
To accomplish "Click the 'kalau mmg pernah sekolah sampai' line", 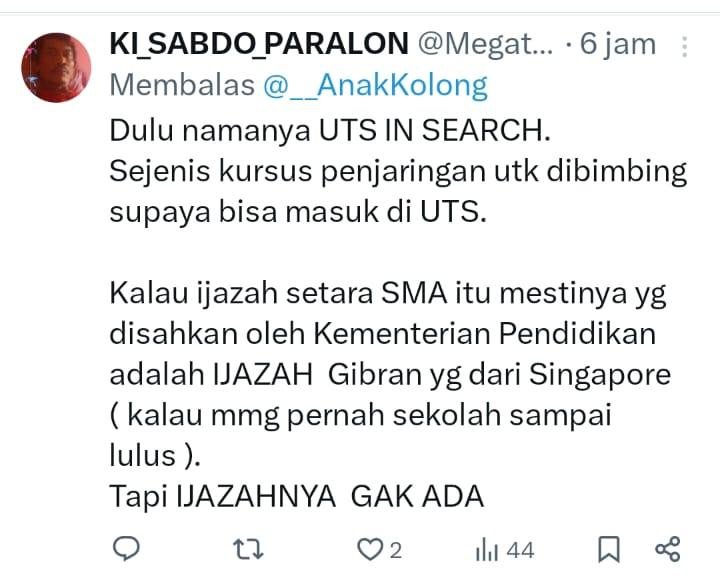I will point(360,416).
